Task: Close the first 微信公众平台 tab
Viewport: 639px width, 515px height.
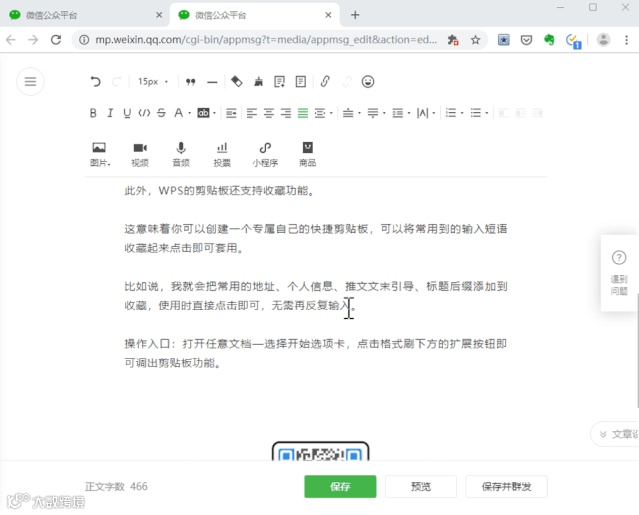Action: [x=159, y=15]
